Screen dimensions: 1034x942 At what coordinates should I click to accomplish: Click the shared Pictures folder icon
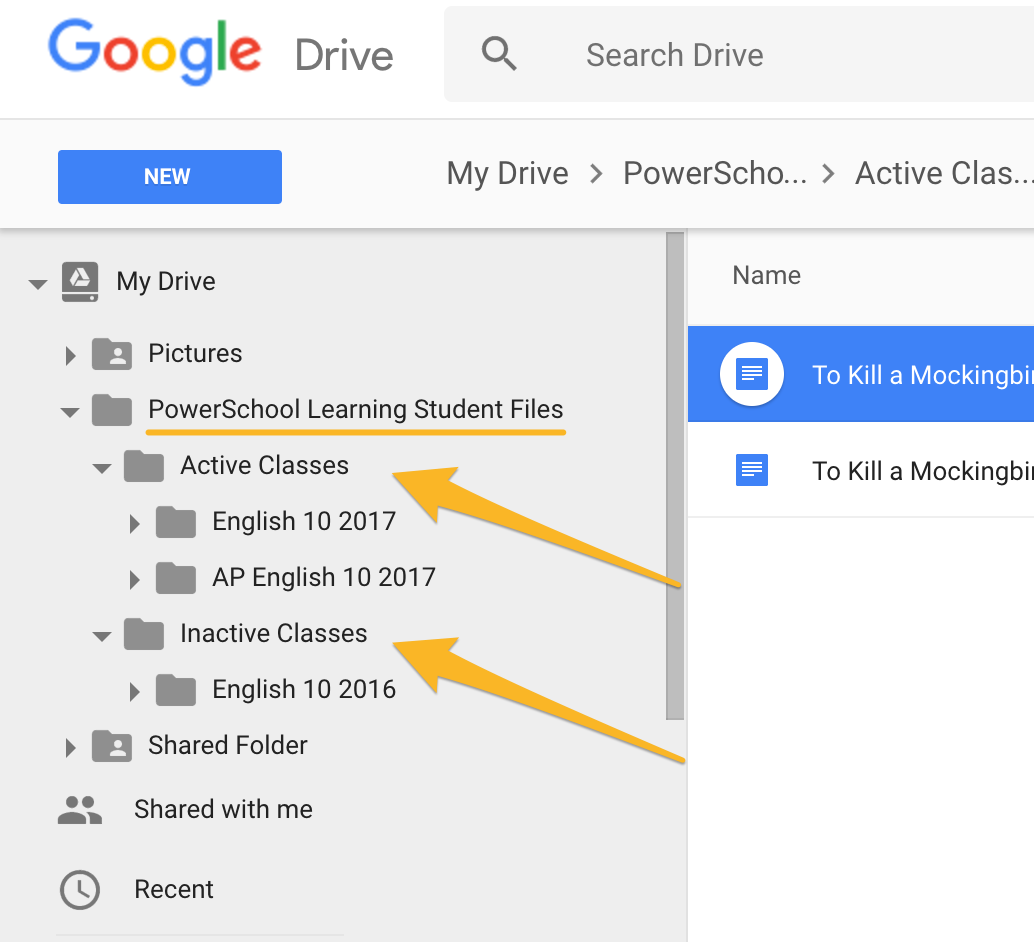(x=112, y=353)
